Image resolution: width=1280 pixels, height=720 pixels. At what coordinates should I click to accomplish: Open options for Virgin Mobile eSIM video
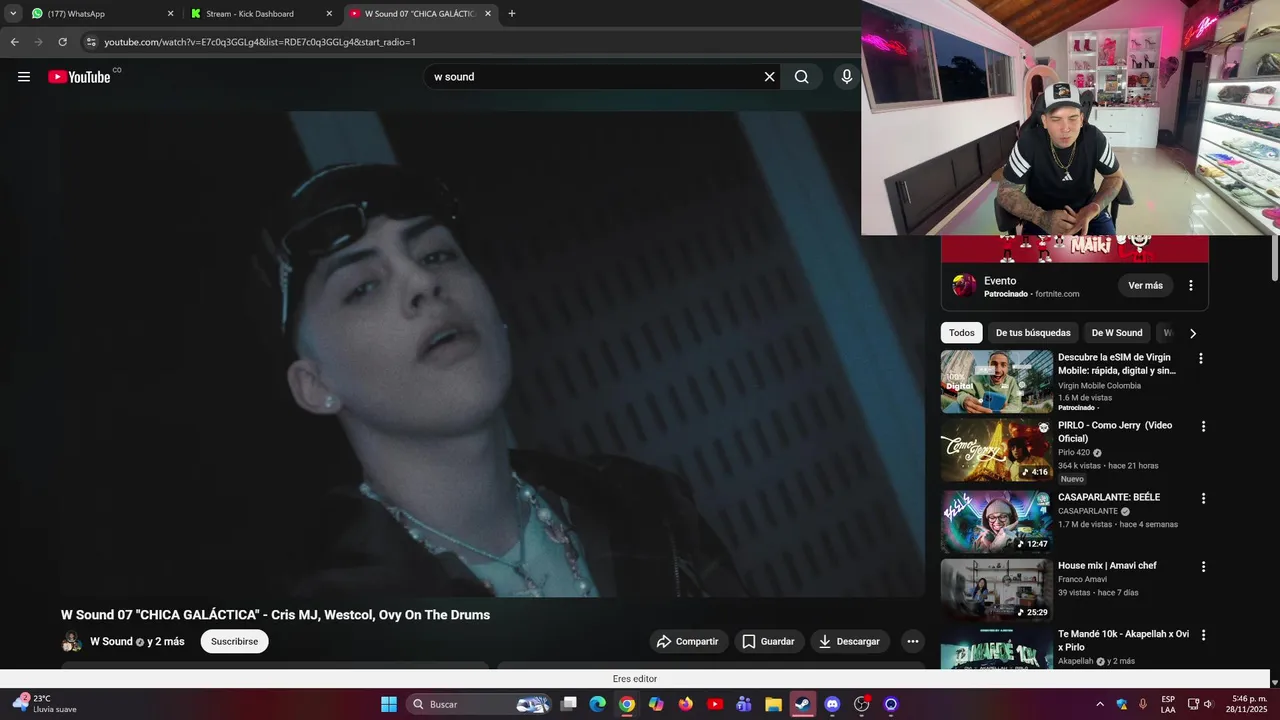[1201, 358]
